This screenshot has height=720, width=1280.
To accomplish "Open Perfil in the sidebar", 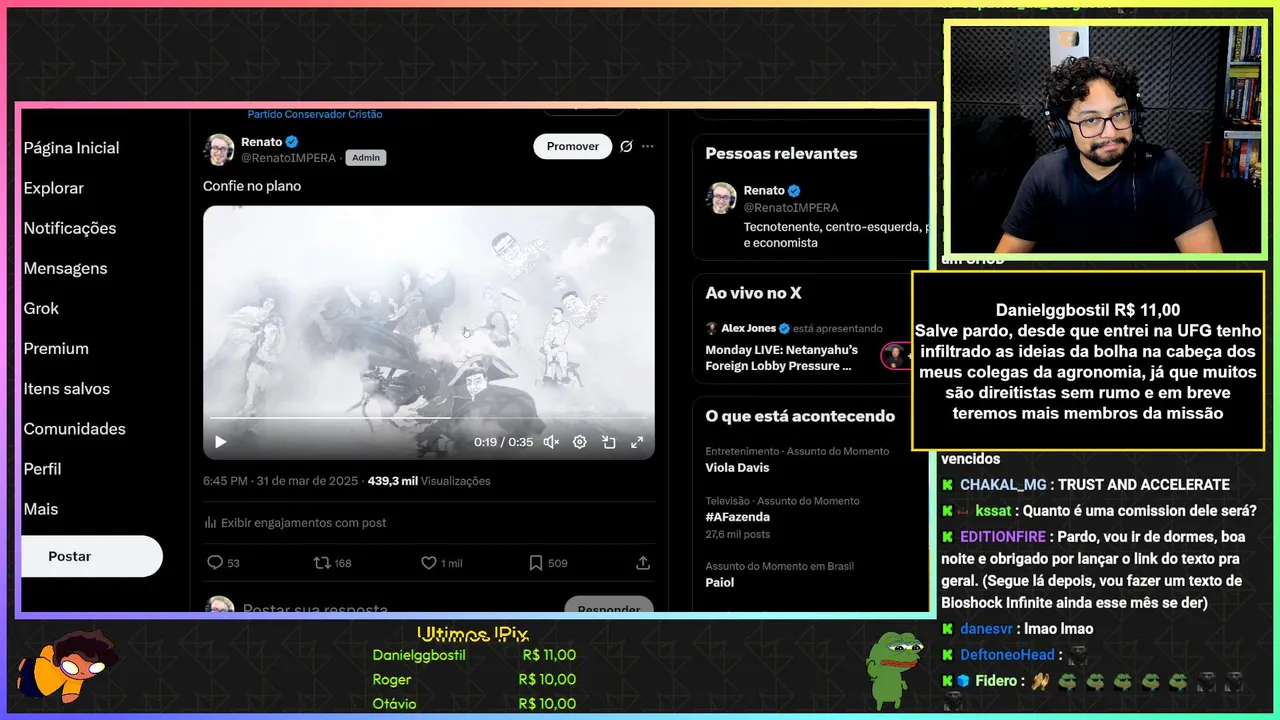I will (42, 468).
